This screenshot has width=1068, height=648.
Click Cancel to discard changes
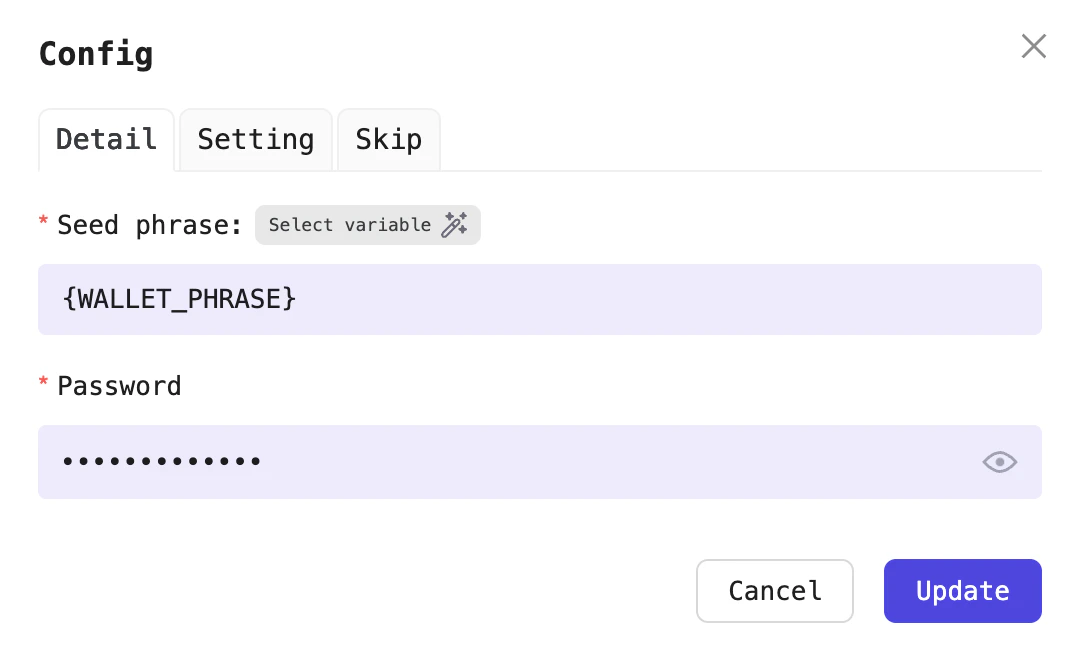click(x=775, y=591)
